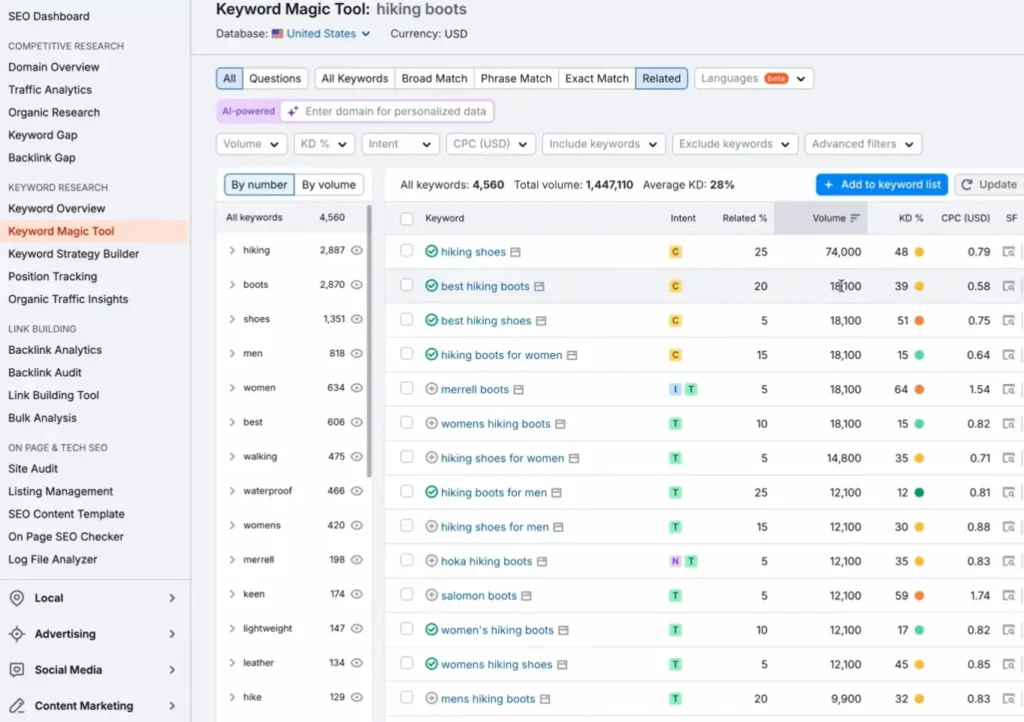The height and width of the screenshot is (722, 1024).
Task: Click the Advertising target icon
Action: click(x=17, y=634)
